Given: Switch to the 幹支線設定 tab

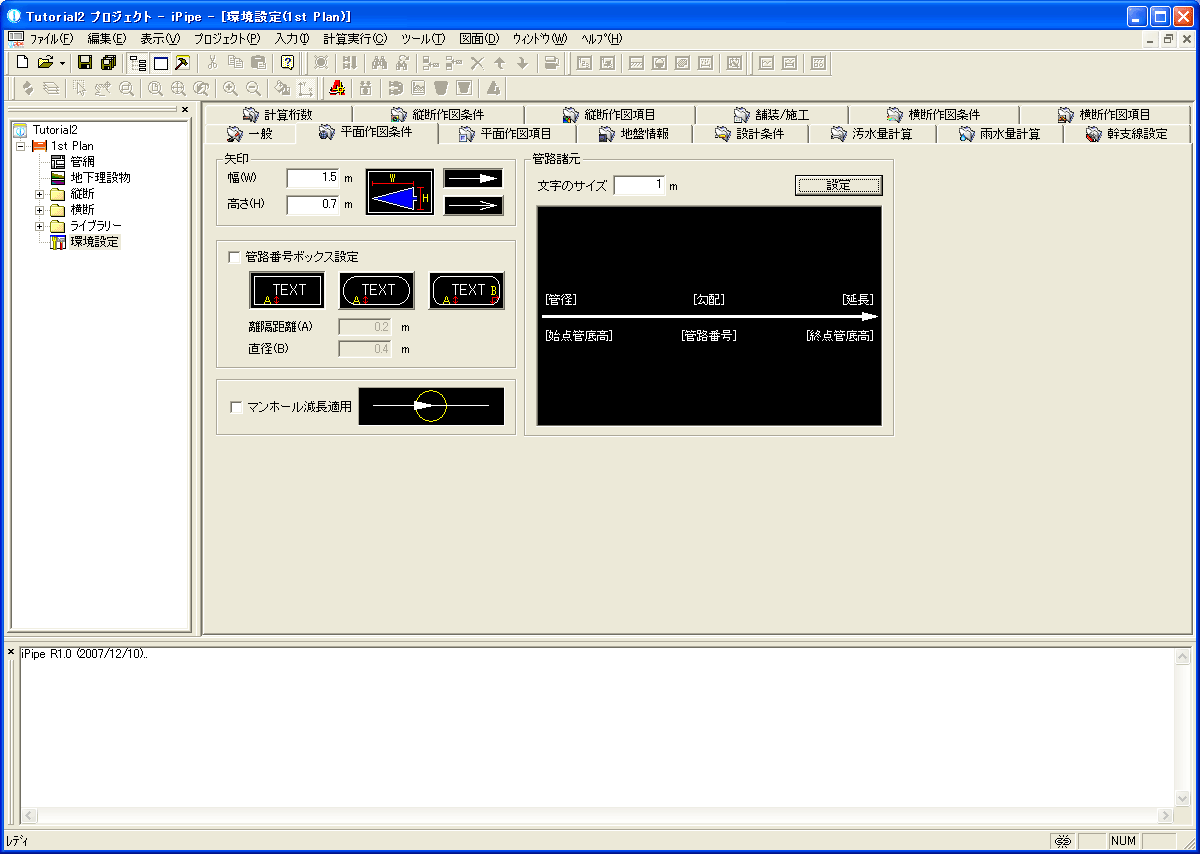Looking at the screenshot, I should (1127, 133).
